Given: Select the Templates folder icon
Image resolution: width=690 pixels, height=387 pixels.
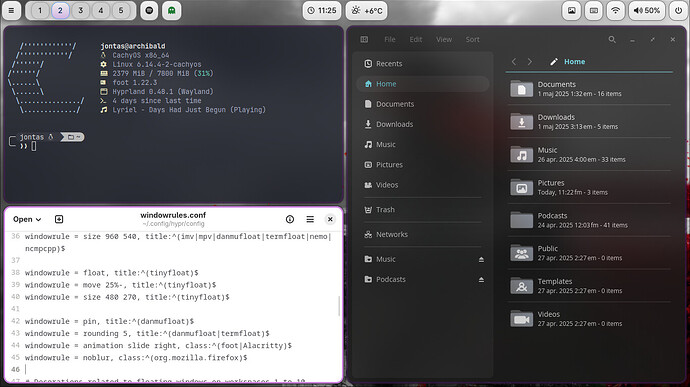Looking at the screenshot, I should coord(521,286).
